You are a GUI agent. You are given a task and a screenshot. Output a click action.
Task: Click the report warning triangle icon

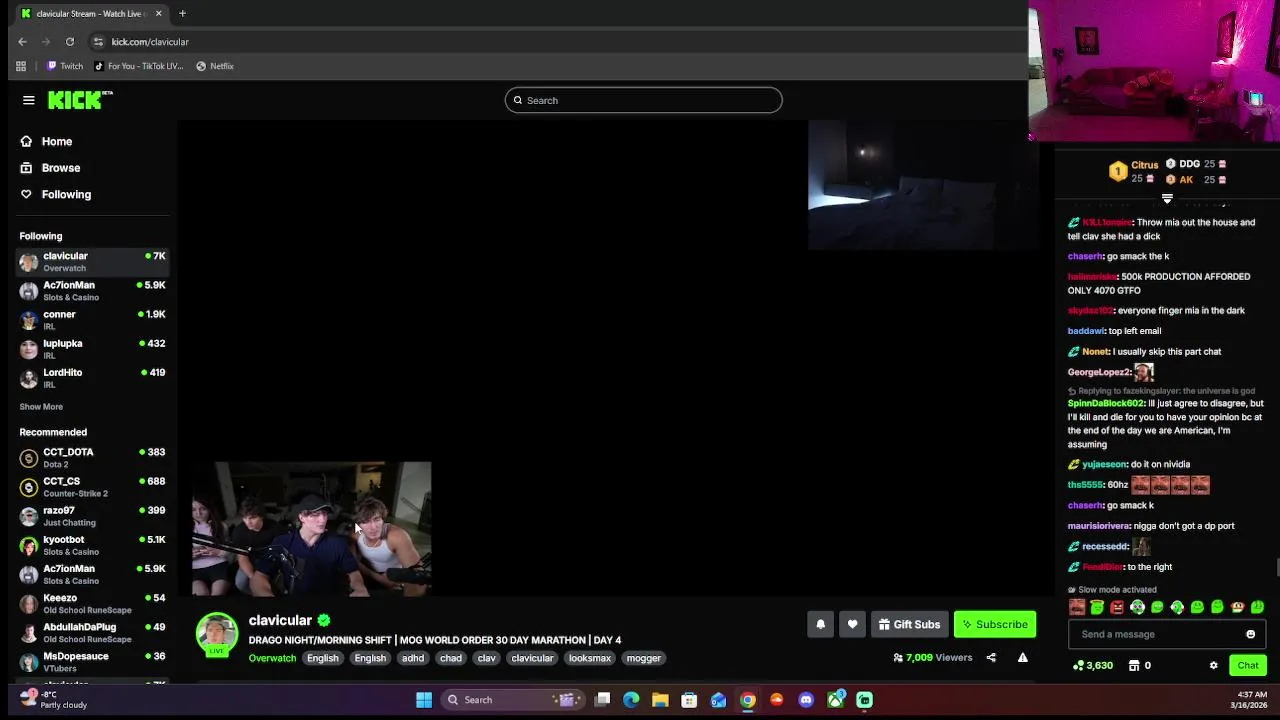(x=1022, y=658)
